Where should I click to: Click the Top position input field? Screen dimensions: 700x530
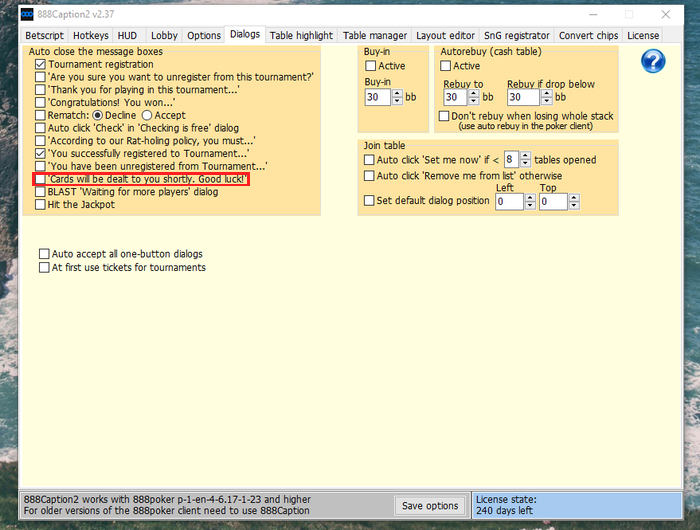(x=553, y=201)
